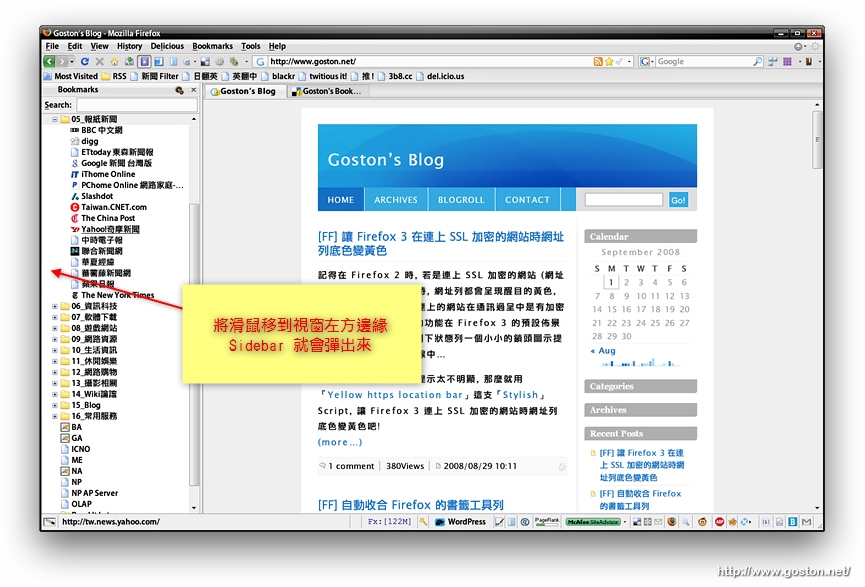
Task: Toggle the purple Bookmarks sidebar button in the toolbar
Action: click(x=144, y=61)
